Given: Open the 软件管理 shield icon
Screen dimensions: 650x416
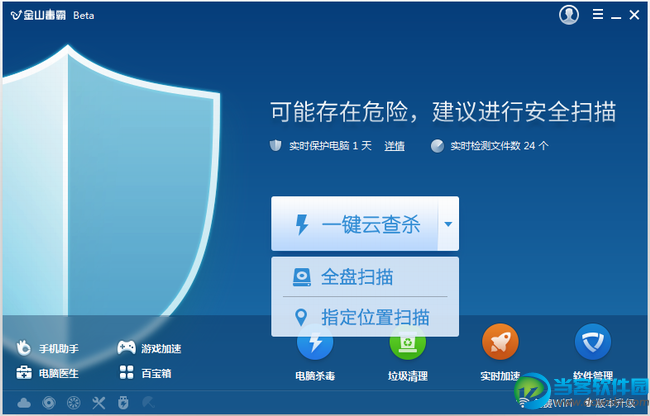Looking at the screenshot, I should tap(593, 342).
